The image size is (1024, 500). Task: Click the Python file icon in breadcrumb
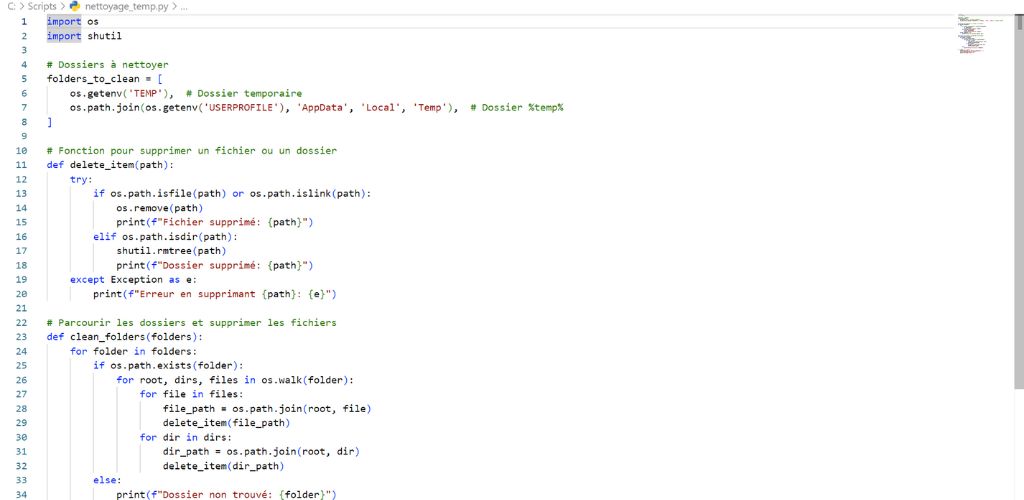74,6
